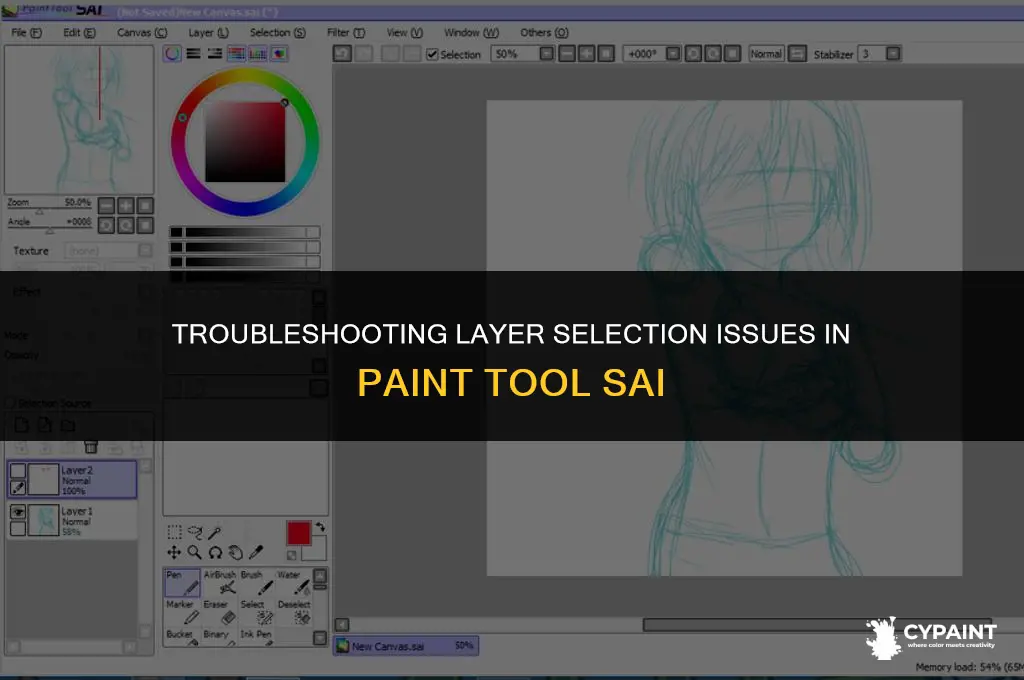The width and height of the screenshot is (1024, 680).
Task: Click the red foreground color swatch
Action: click(x=298, y=533)
